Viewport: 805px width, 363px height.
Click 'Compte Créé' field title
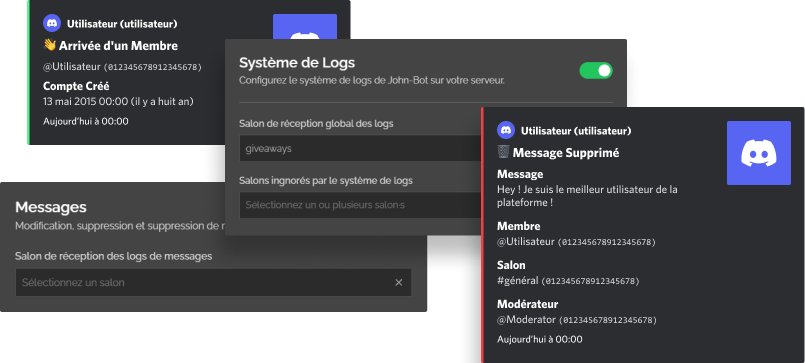tap(76, 86)
